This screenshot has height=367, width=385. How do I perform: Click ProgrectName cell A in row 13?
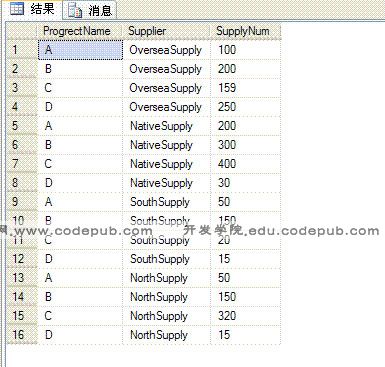click(x=80, y=278)
